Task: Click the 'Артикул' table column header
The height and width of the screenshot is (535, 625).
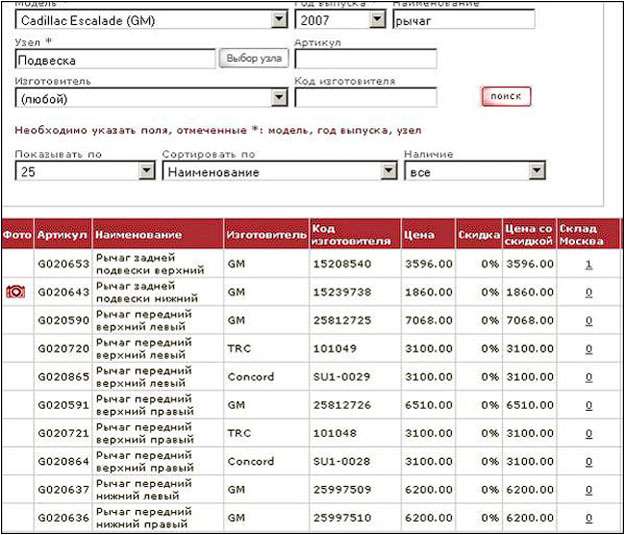Action: 63,235
